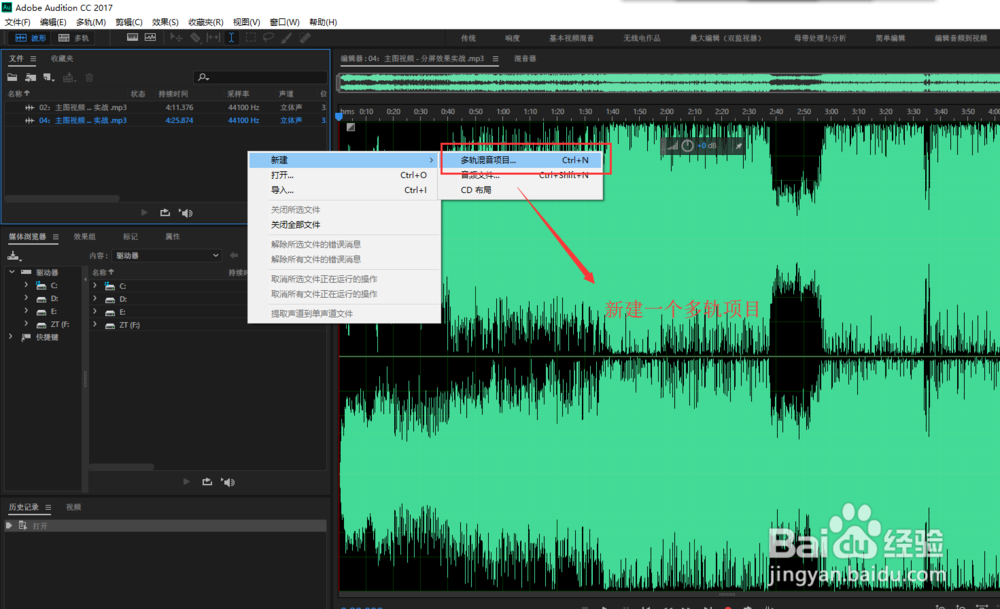This screenshot has height=609, width=1000.
Task: Toggle auto-play speaker in Media Browser
Action: pos(228,482)
